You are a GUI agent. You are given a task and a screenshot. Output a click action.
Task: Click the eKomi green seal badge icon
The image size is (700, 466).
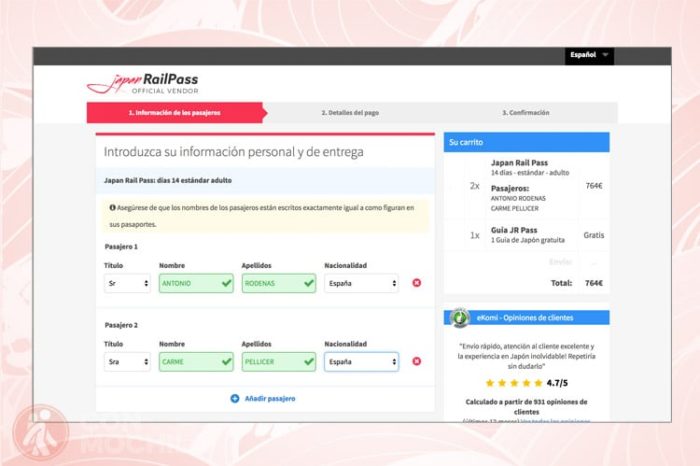click(459, 318)
